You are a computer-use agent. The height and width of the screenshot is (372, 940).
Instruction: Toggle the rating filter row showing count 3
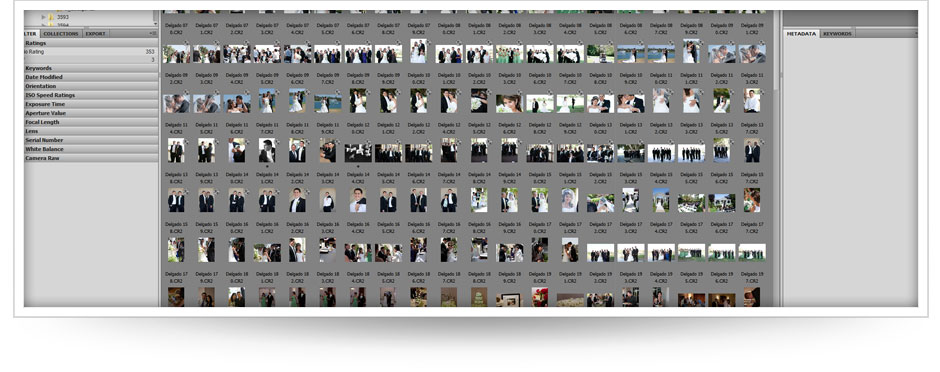(90, 59)
